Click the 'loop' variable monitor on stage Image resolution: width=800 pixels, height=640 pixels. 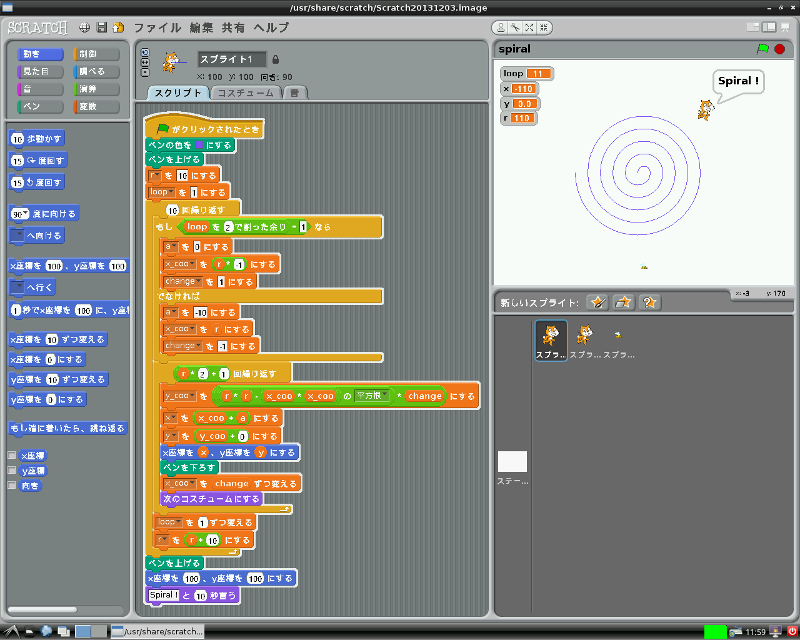coord(527,73)
